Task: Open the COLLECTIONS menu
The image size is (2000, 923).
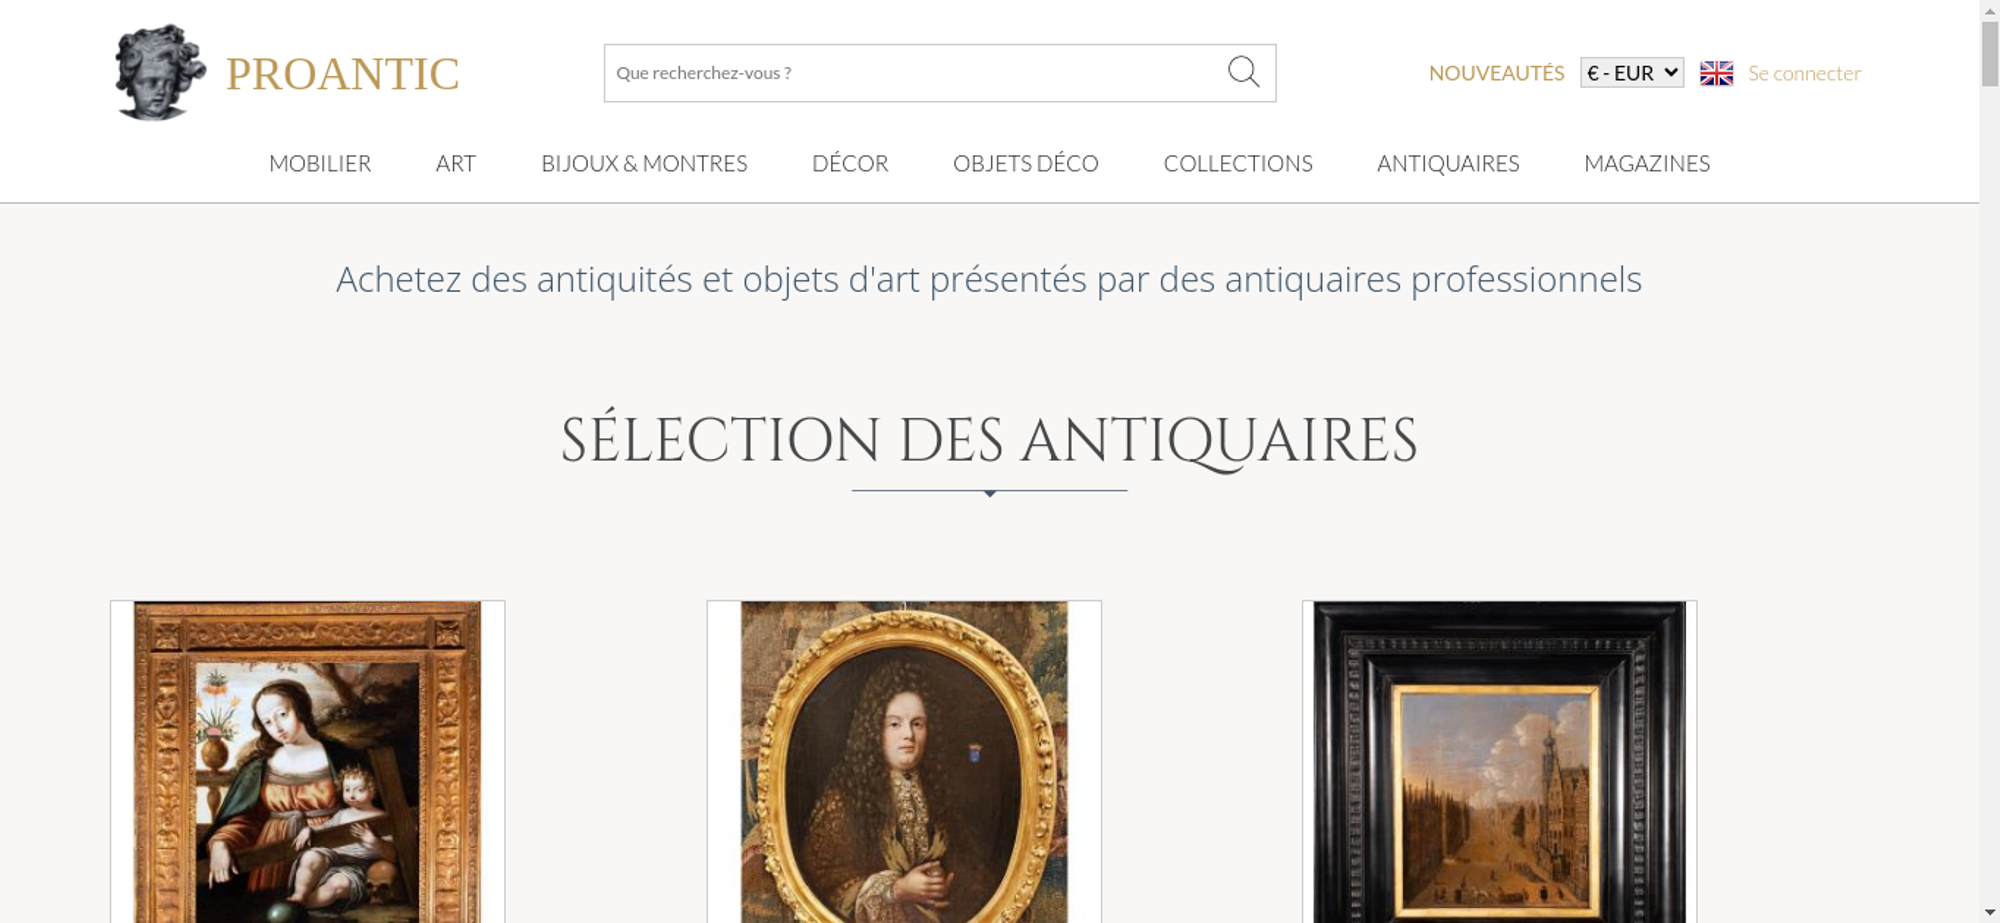Action: (1238, 163)
